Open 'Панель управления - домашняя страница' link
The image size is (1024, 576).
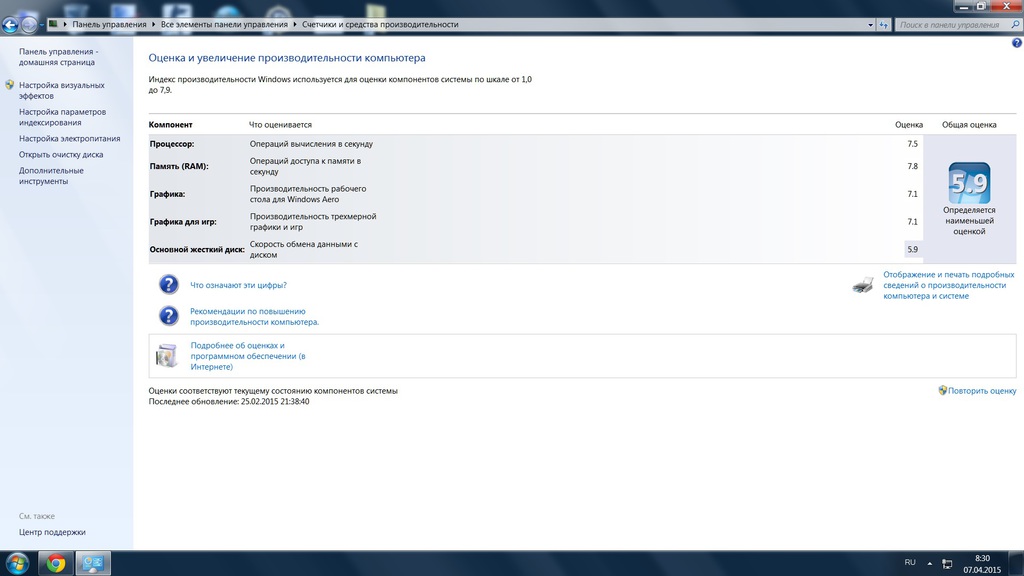point(59,57)
